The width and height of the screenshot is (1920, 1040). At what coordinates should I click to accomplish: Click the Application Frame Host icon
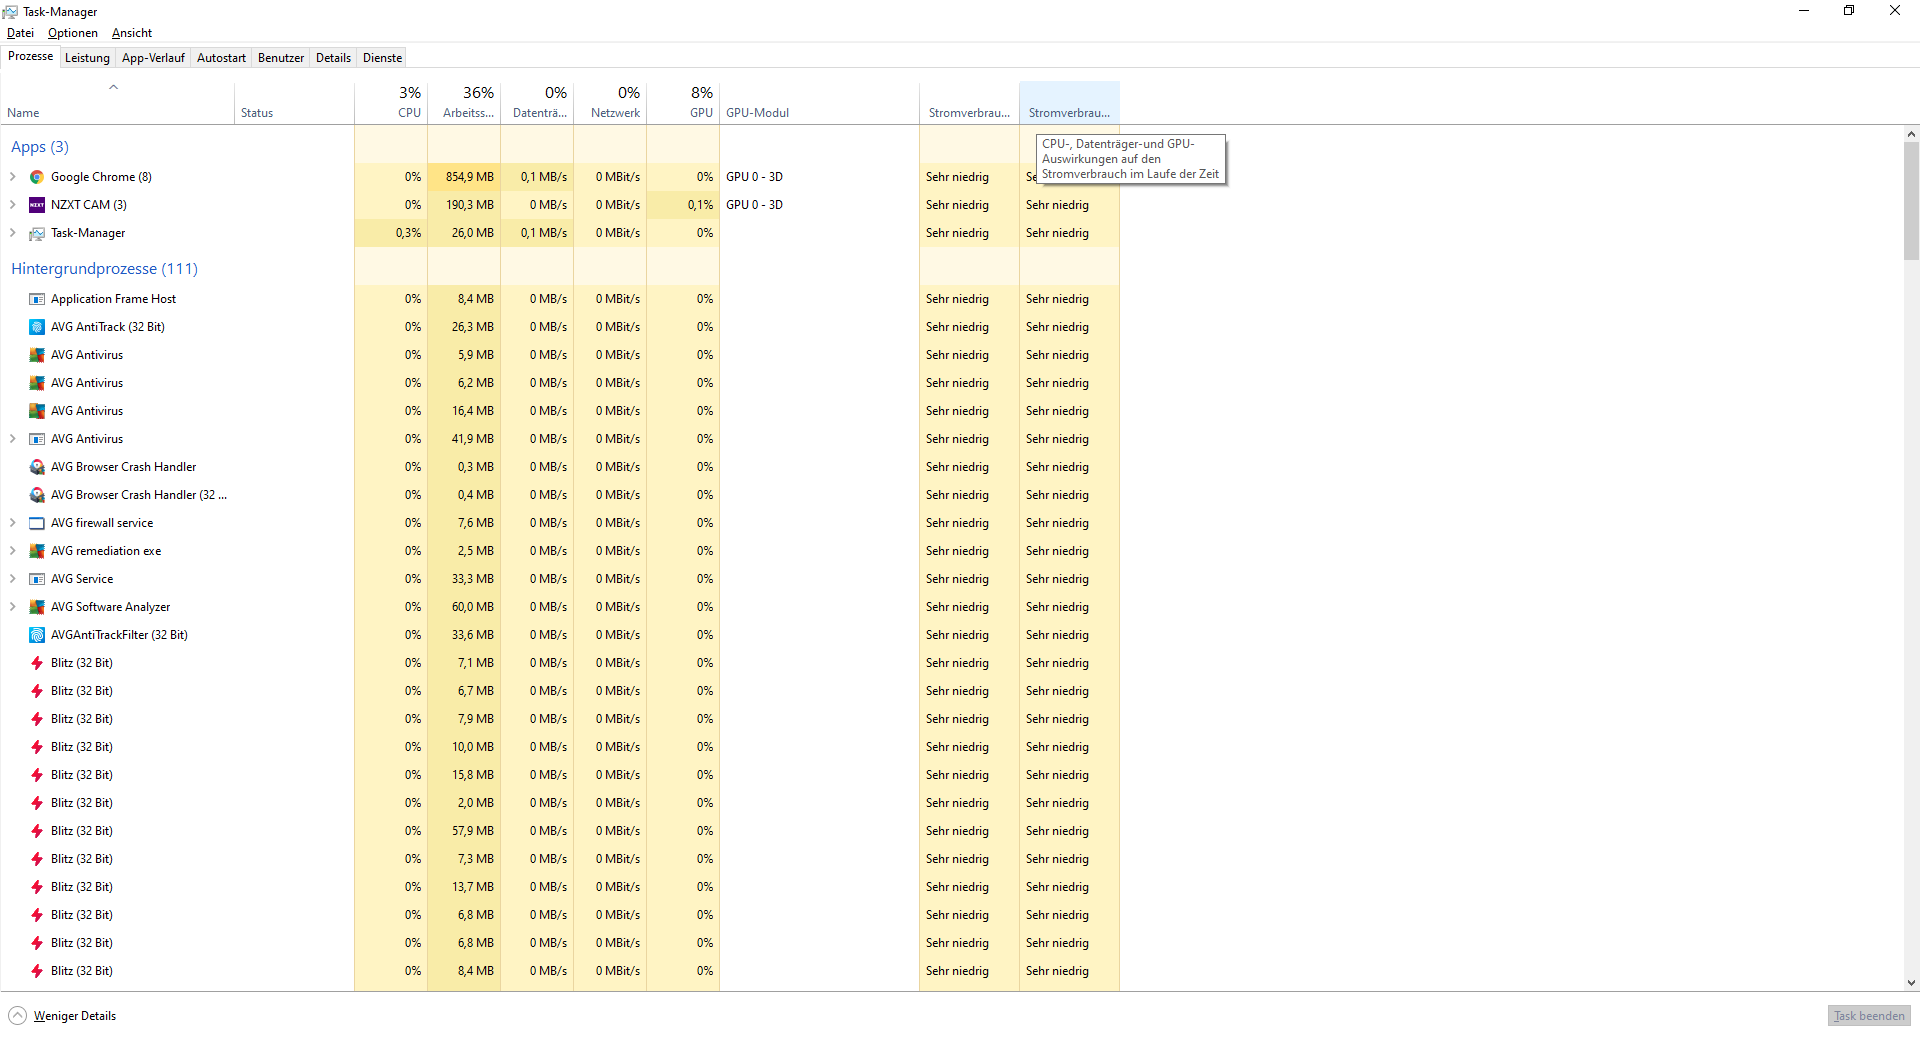click(x=37, y=299)
